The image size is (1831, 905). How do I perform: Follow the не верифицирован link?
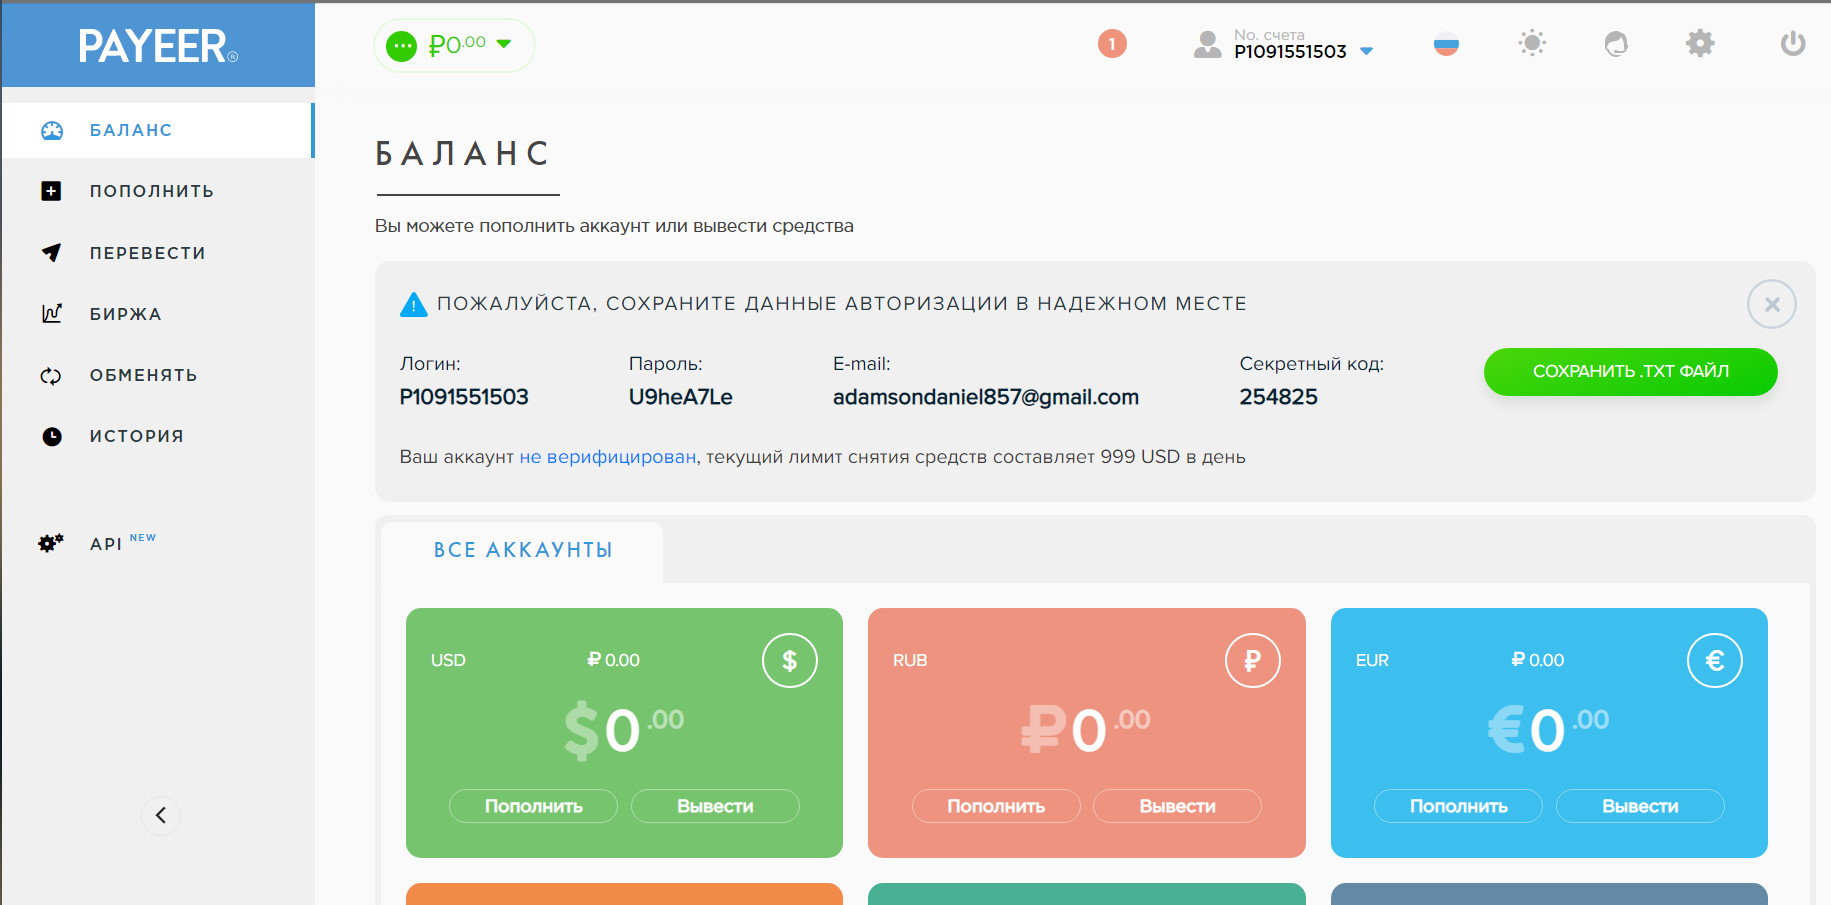(607, 457)
